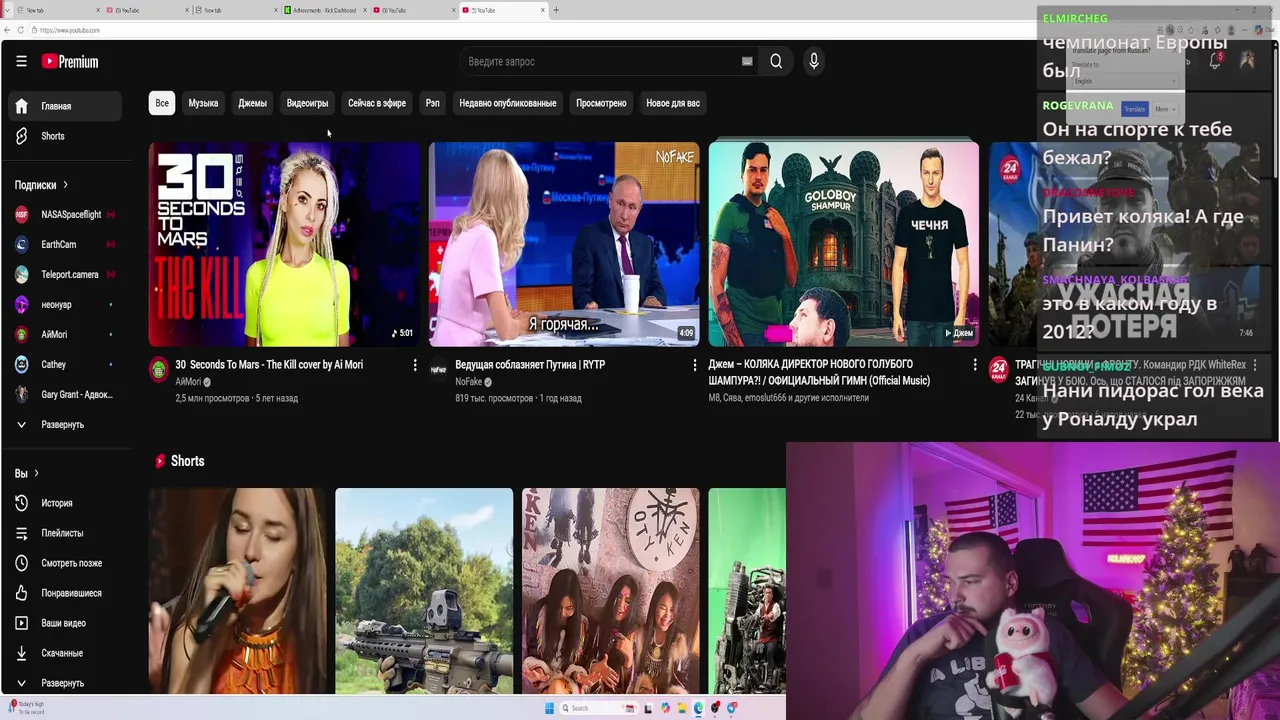Select the Просмотрено filter chip

click(601, 103)
